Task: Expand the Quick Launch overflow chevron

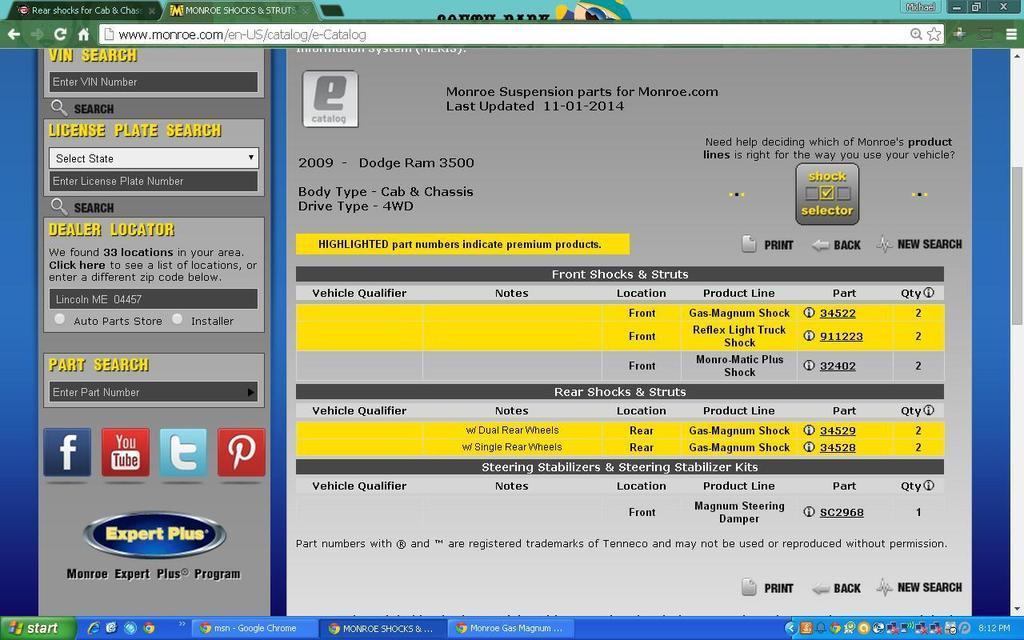Action: pyautogui.click(x=182, y=624)
